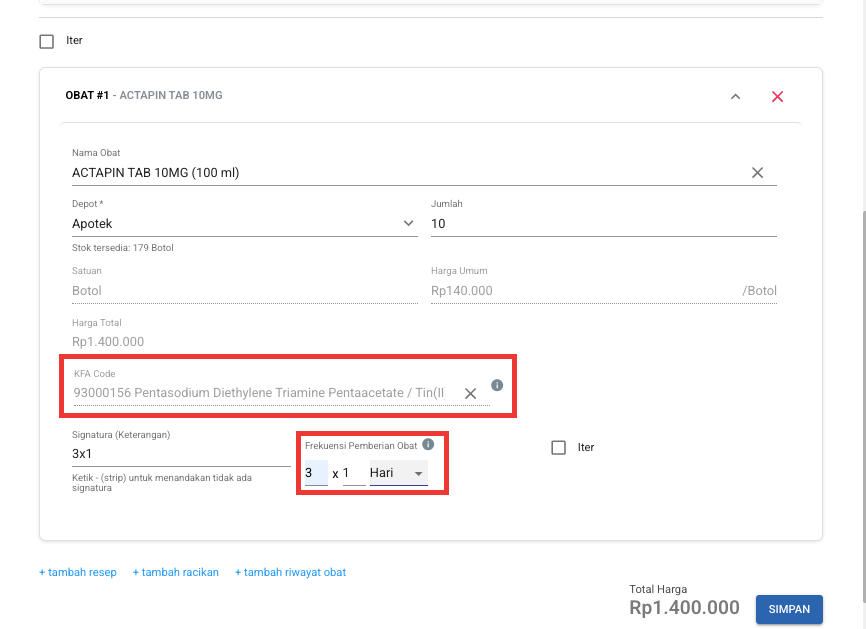866x629 pixels.
Task: Remove Obat #1 with the red X
Action: pos(777,97)
